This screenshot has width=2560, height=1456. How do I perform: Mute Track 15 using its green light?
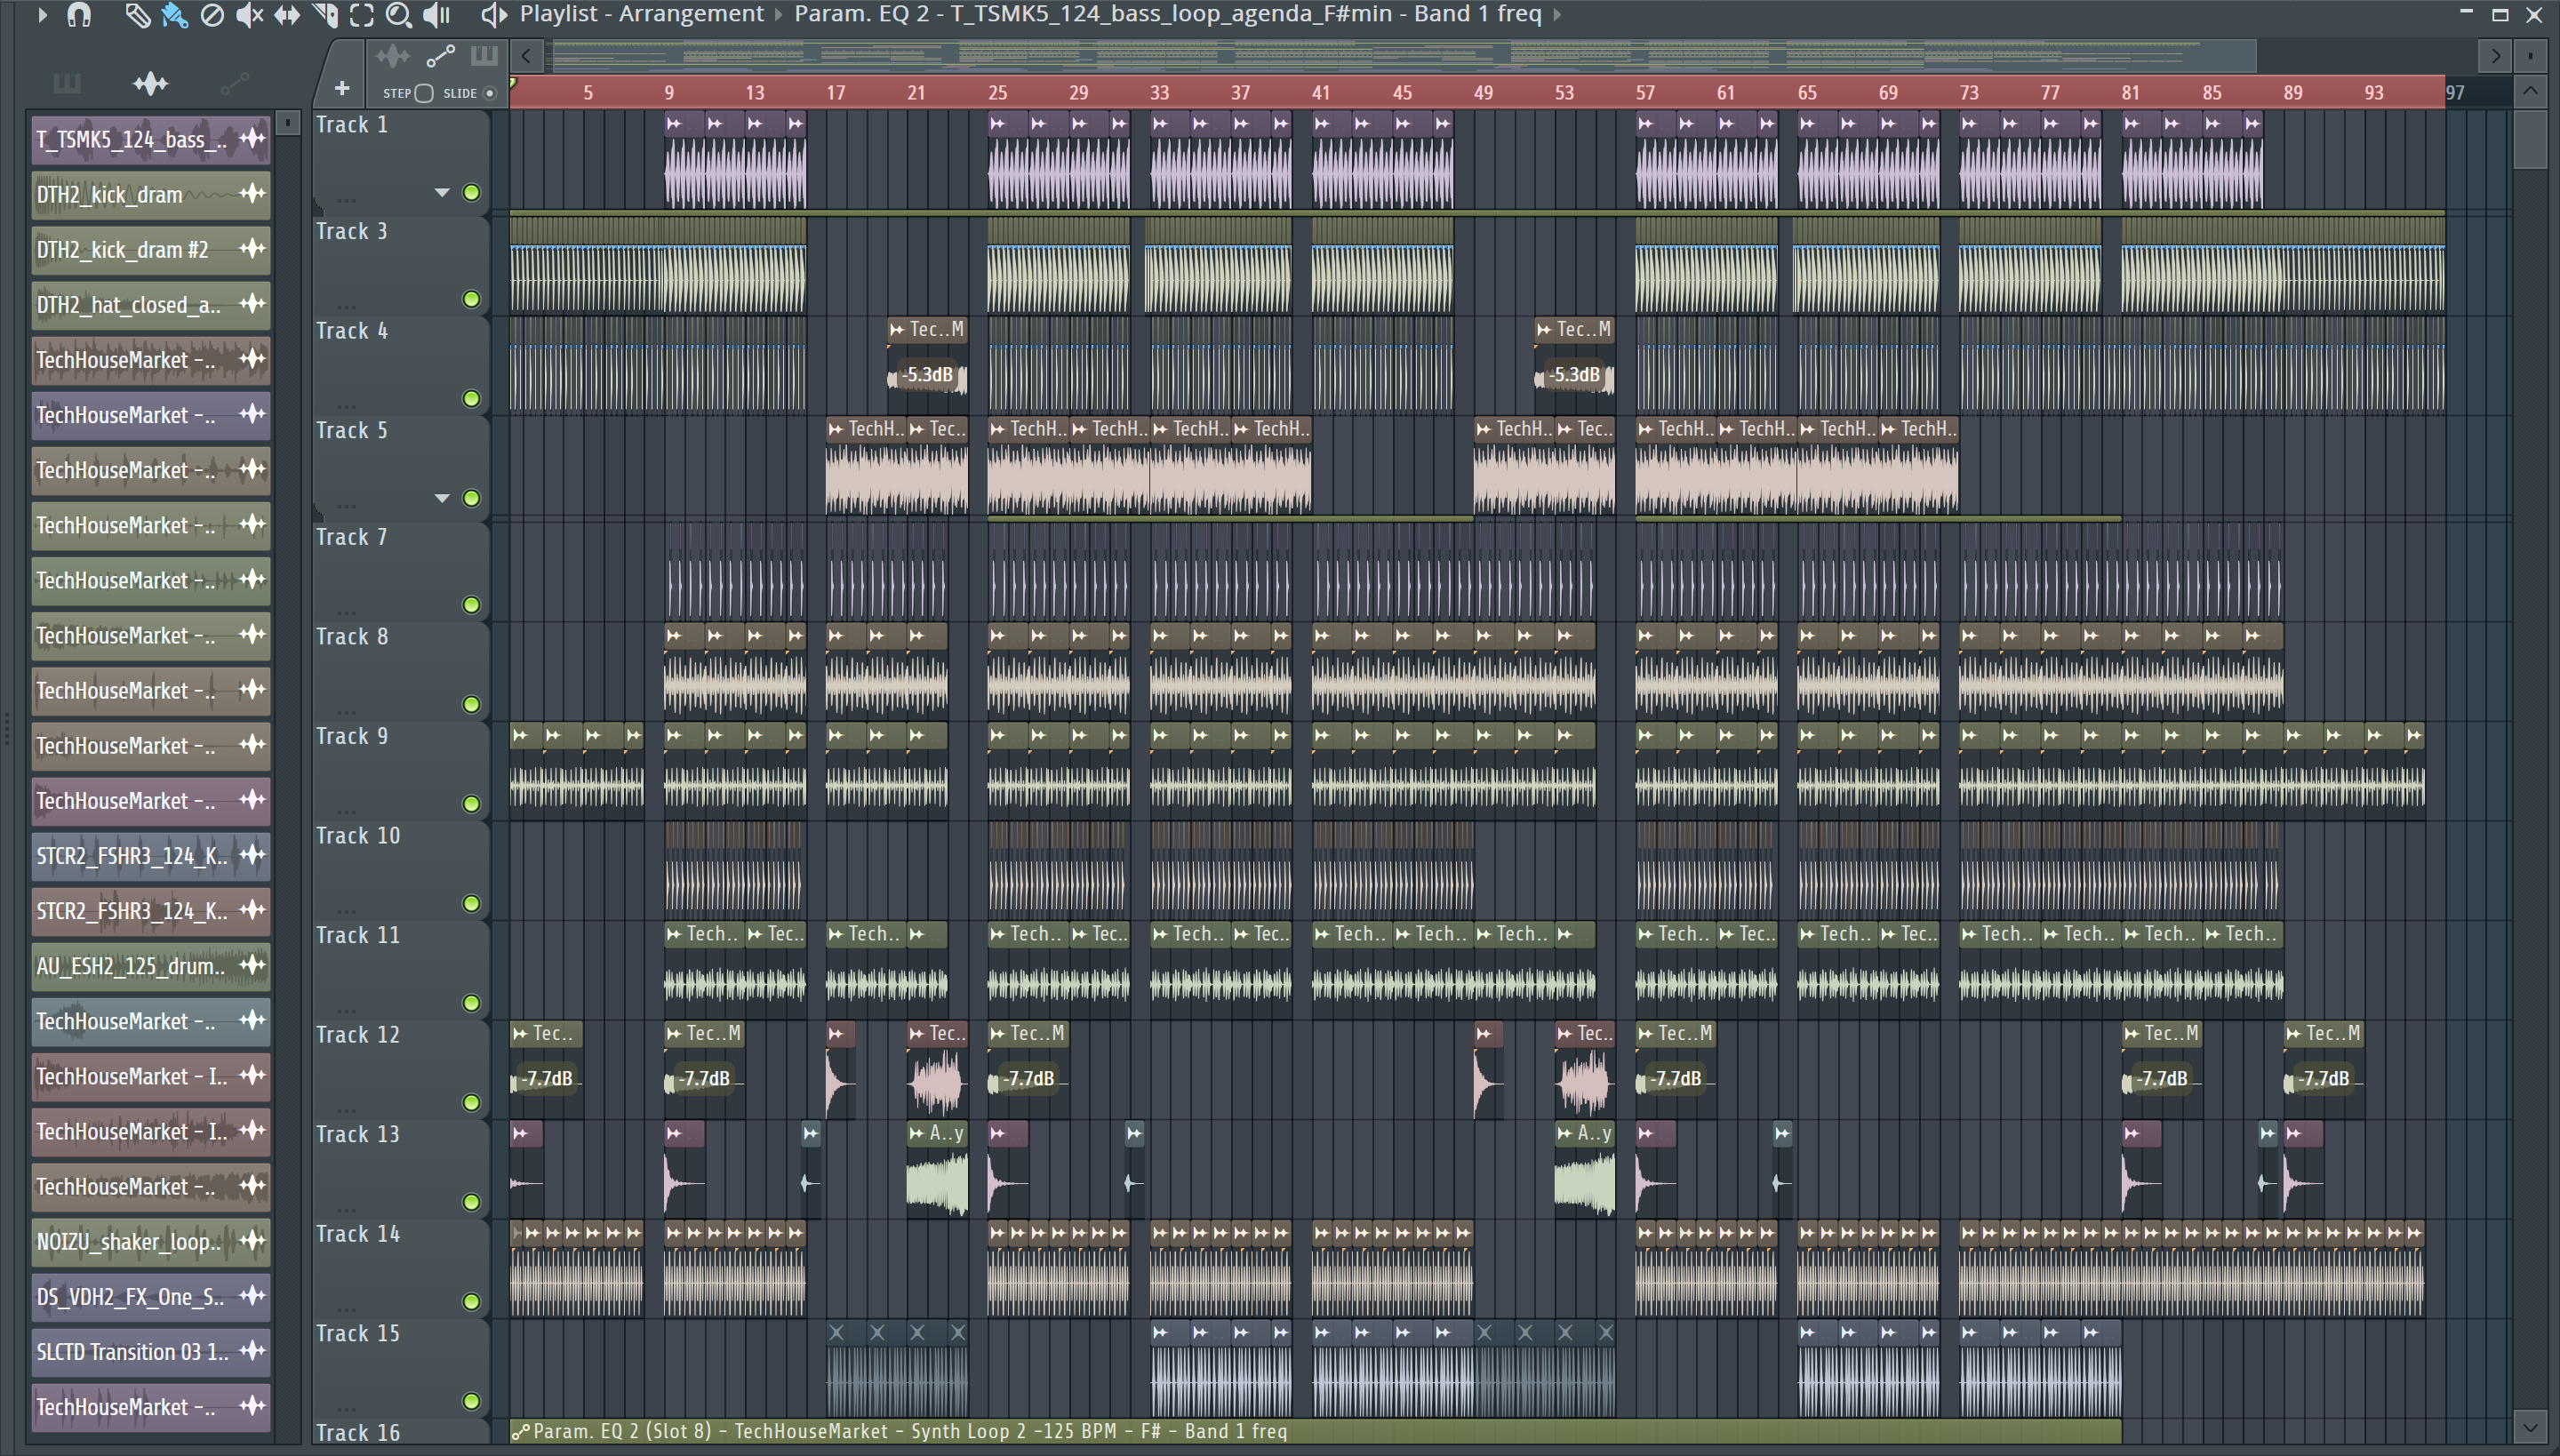tap(471, 1401)
